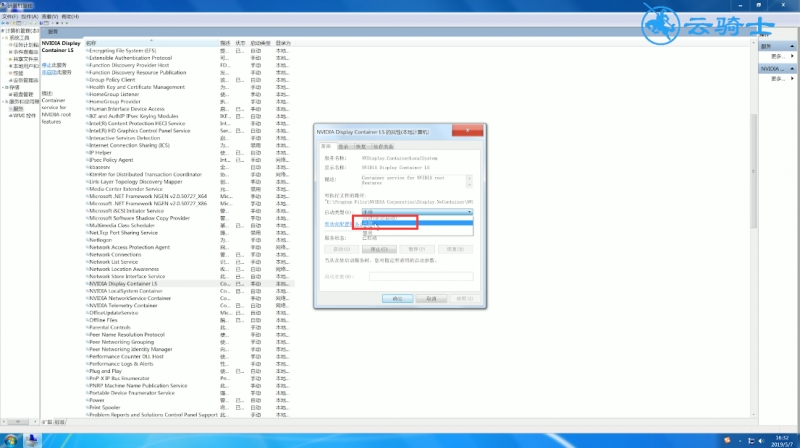
Task: Collapse the 系统工具 tree expander
Action: pos(3,38)
